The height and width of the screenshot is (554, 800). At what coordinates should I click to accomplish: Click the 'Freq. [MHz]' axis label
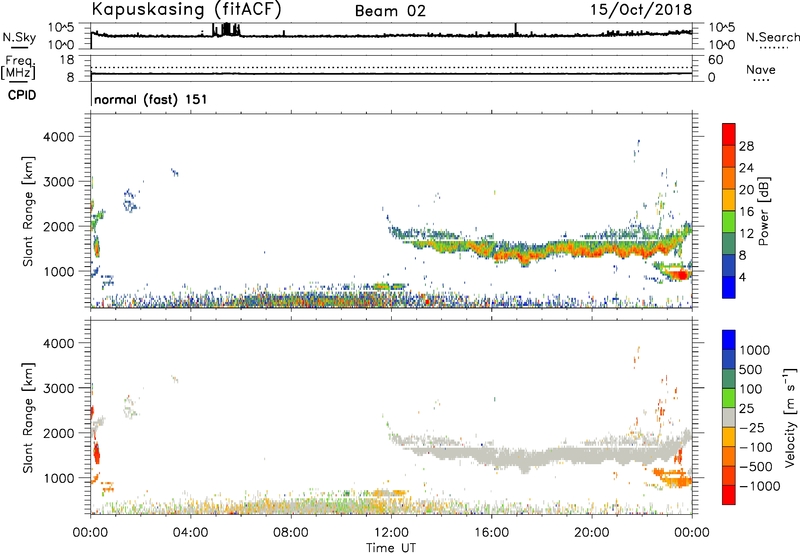(x=19, y=67)
